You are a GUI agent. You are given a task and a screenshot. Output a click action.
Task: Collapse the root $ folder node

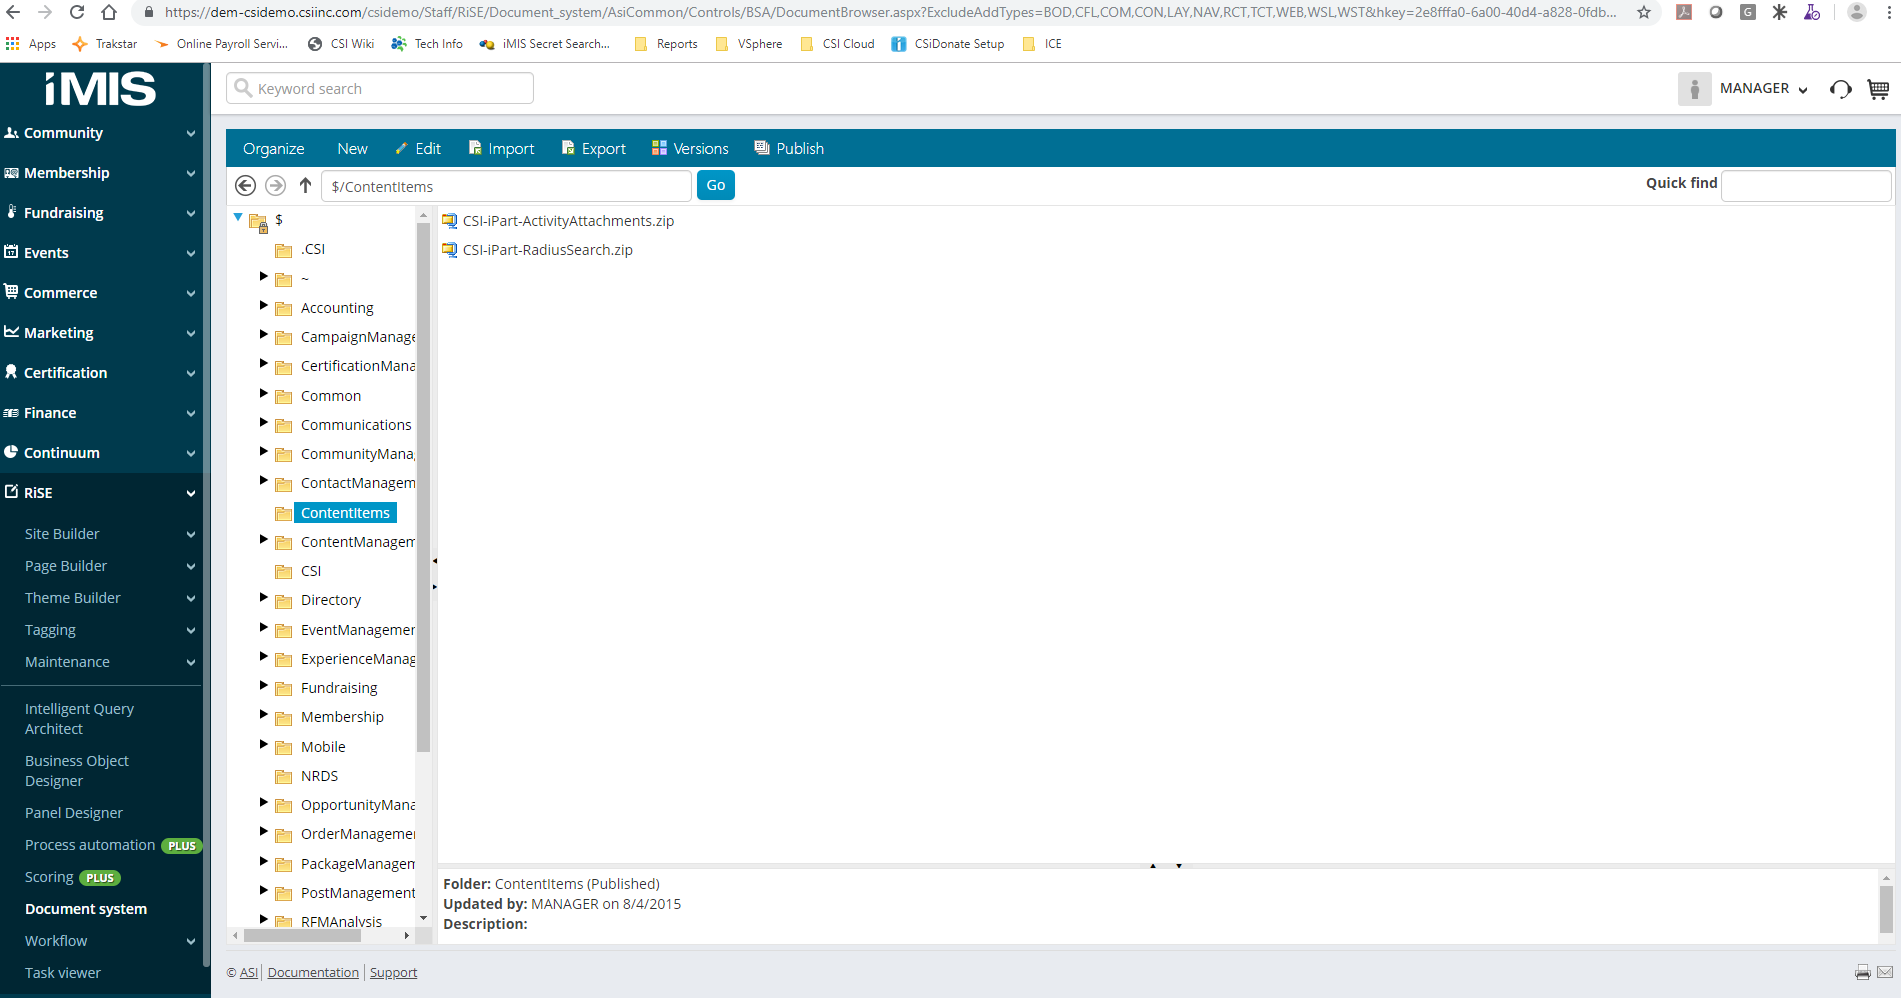238,217
